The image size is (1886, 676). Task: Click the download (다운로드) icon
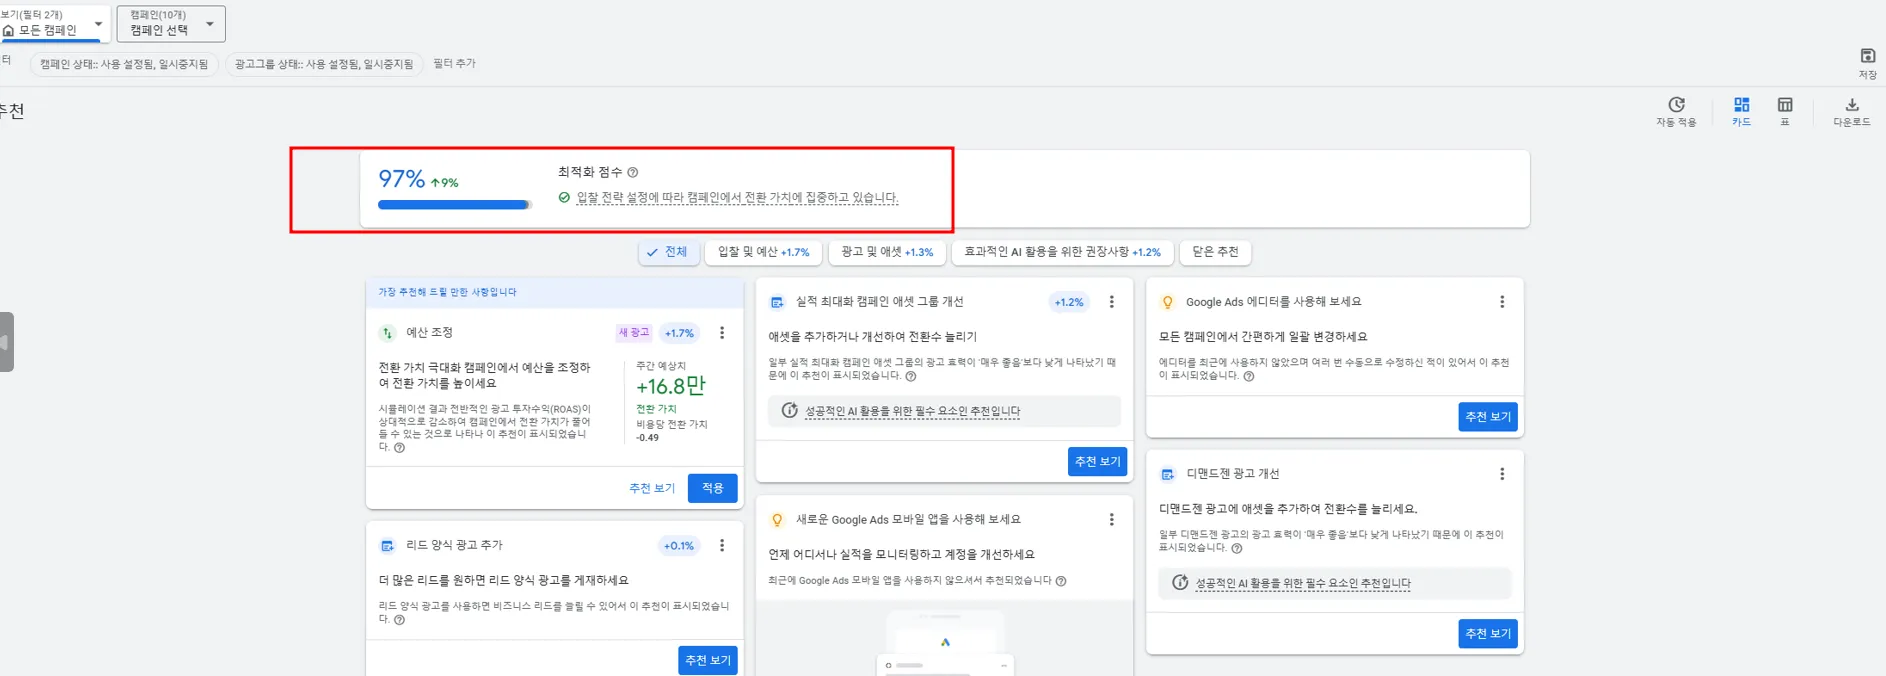coord(1852,104)
